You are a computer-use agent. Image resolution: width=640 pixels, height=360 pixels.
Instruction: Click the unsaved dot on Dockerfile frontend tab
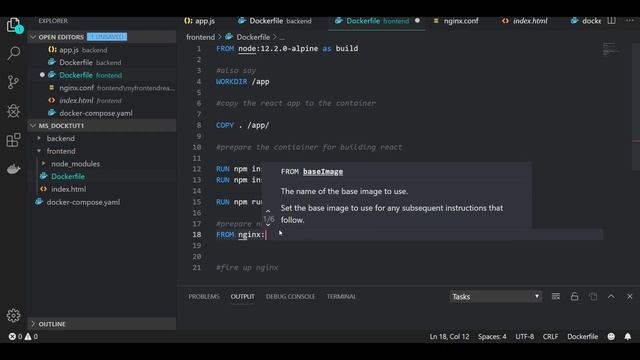coord(417,21)
